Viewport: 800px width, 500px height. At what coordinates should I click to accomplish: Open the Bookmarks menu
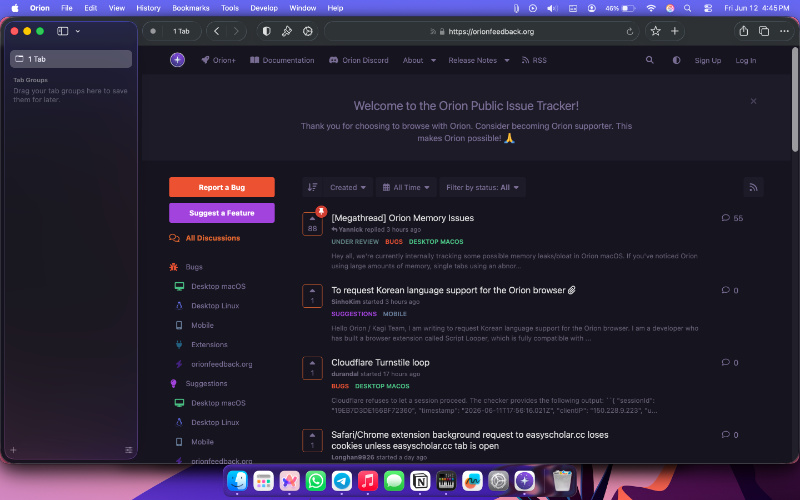191,8
